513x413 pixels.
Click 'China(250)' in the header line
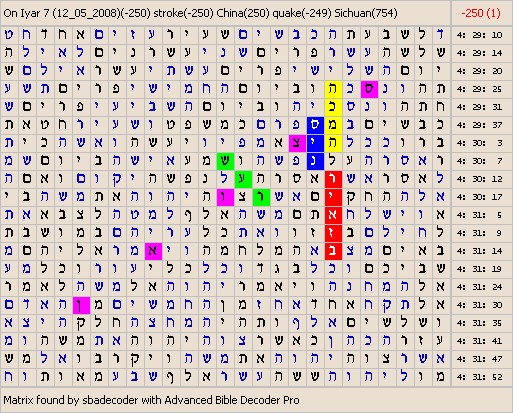(243, 13)
